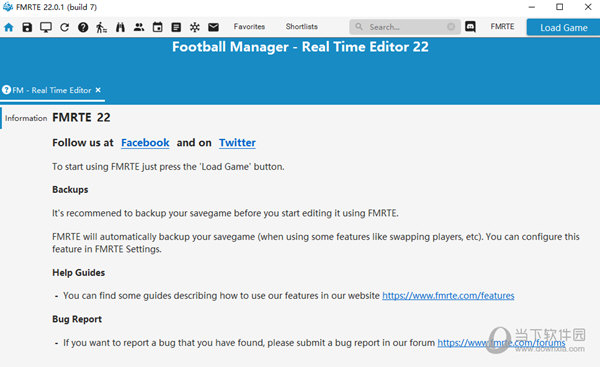Open the fmrte.com/features link
The image size is (600, 367).
click(x=448, y=296)
